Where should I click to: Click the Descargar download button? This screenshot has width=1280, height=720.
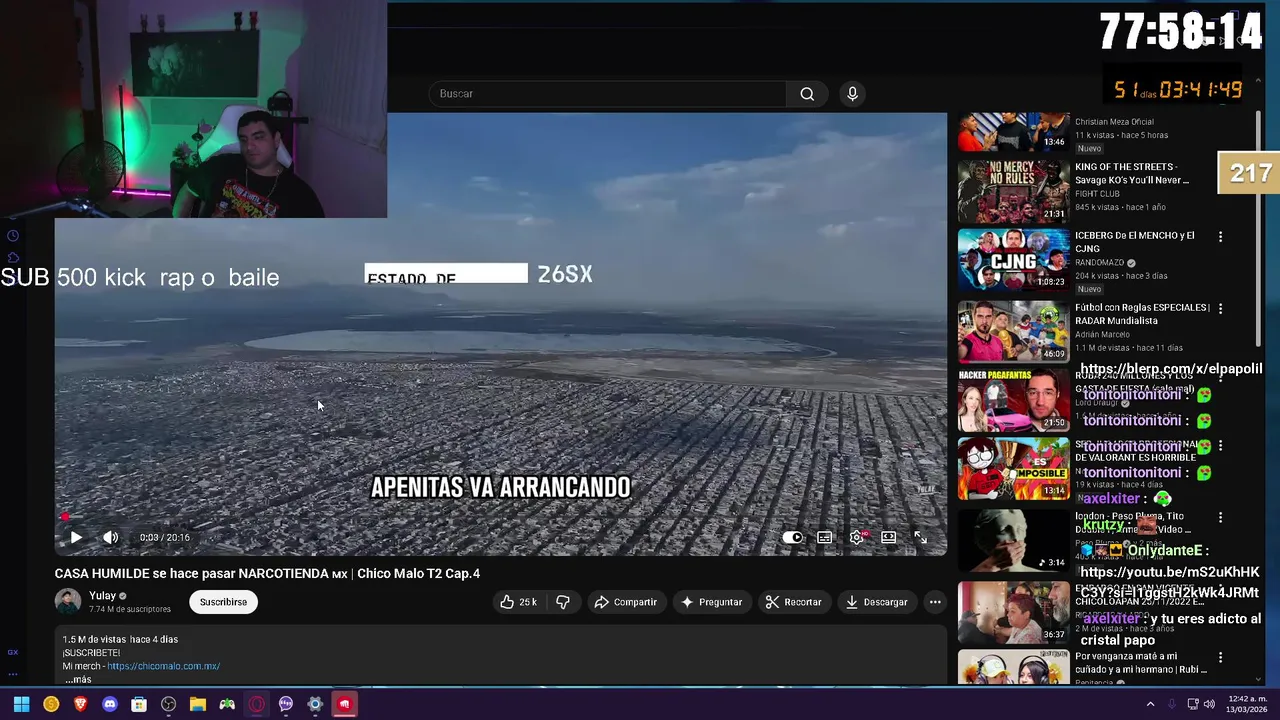876,602
